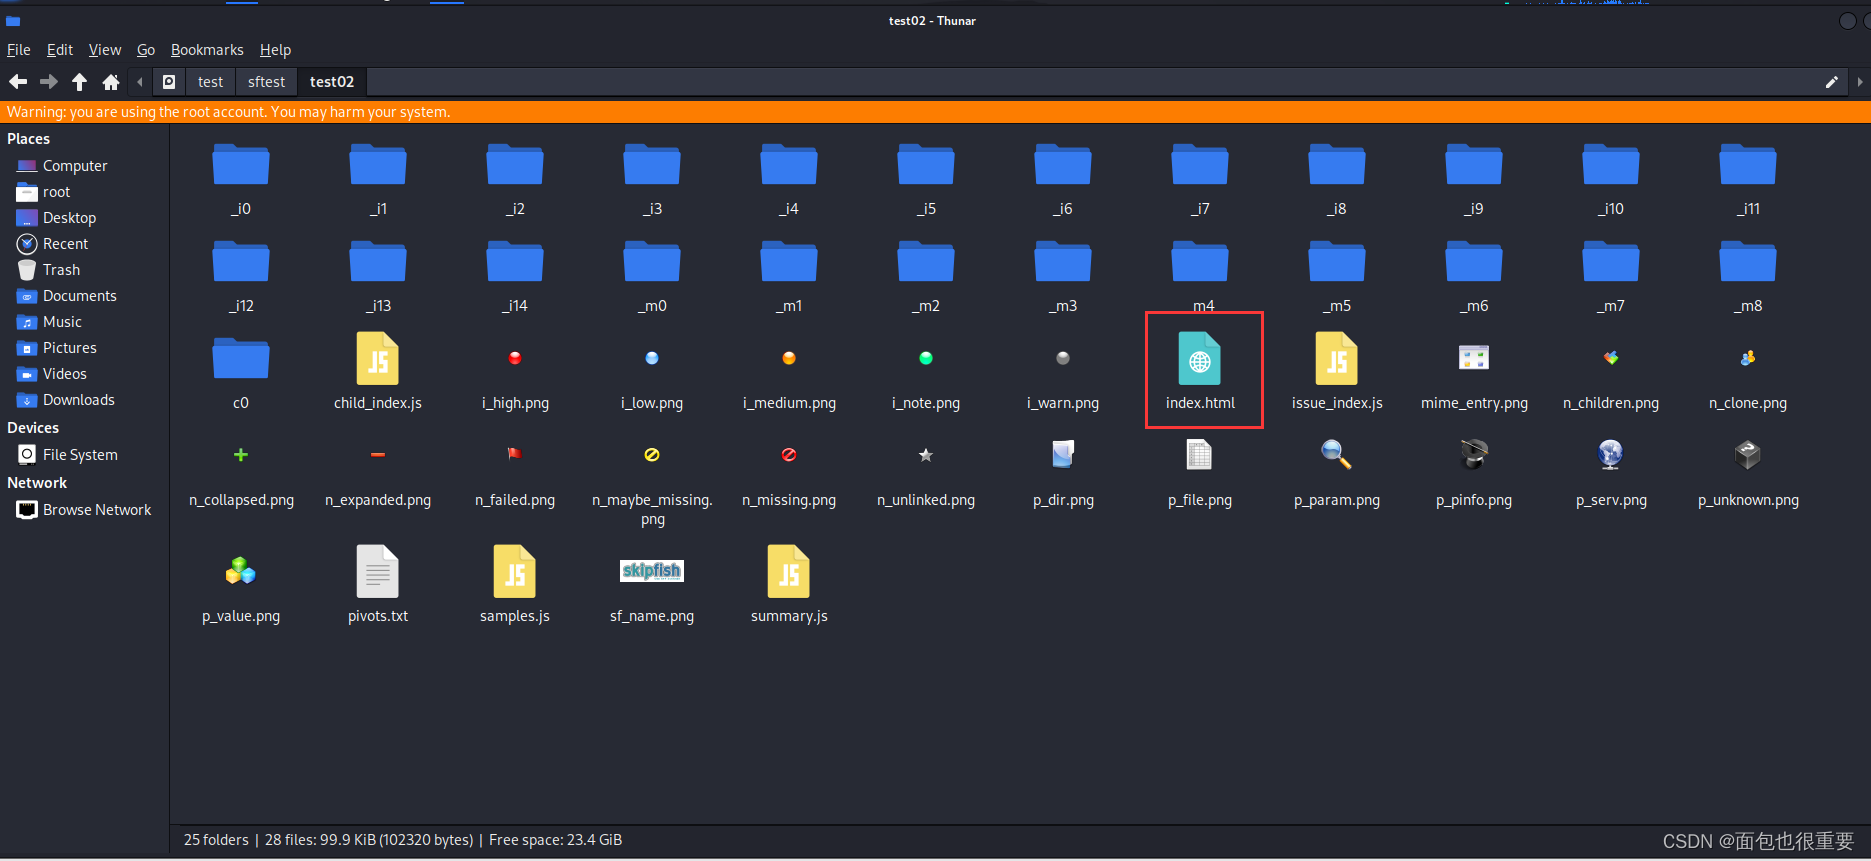Click Browse Network in sidebar
The width and height of the screenshot is (1871, 861).
[x=96, y=510]
